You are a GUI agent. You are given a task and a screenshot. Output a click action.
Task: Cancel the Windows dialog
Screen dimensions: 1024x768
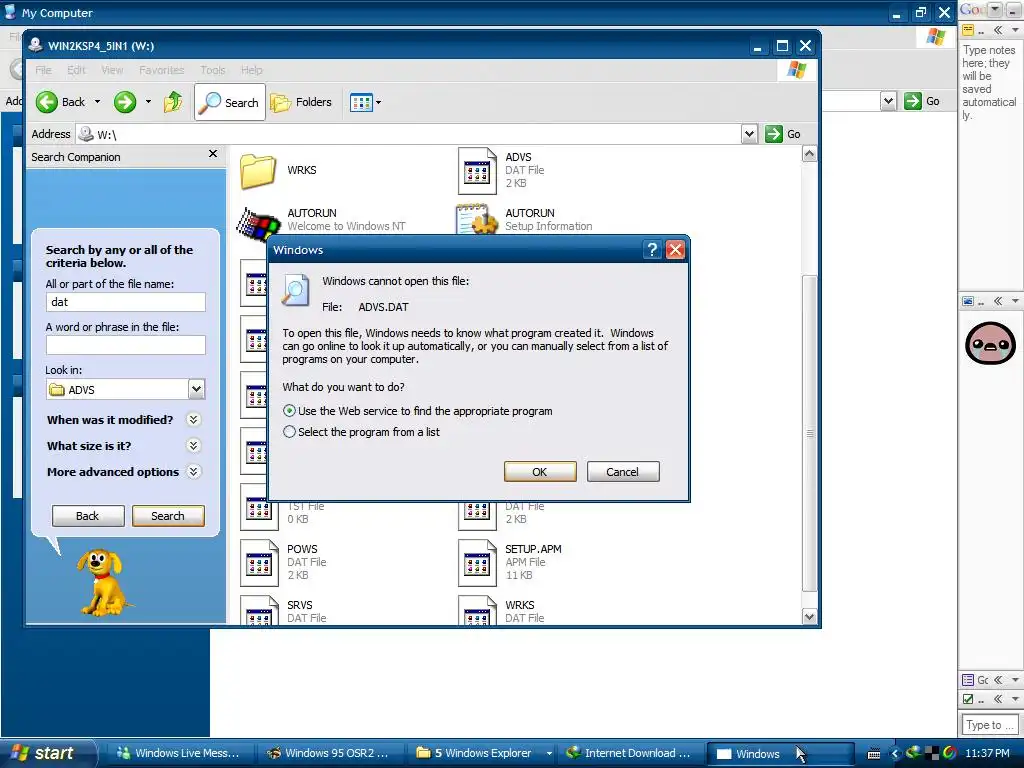point(623,472)
